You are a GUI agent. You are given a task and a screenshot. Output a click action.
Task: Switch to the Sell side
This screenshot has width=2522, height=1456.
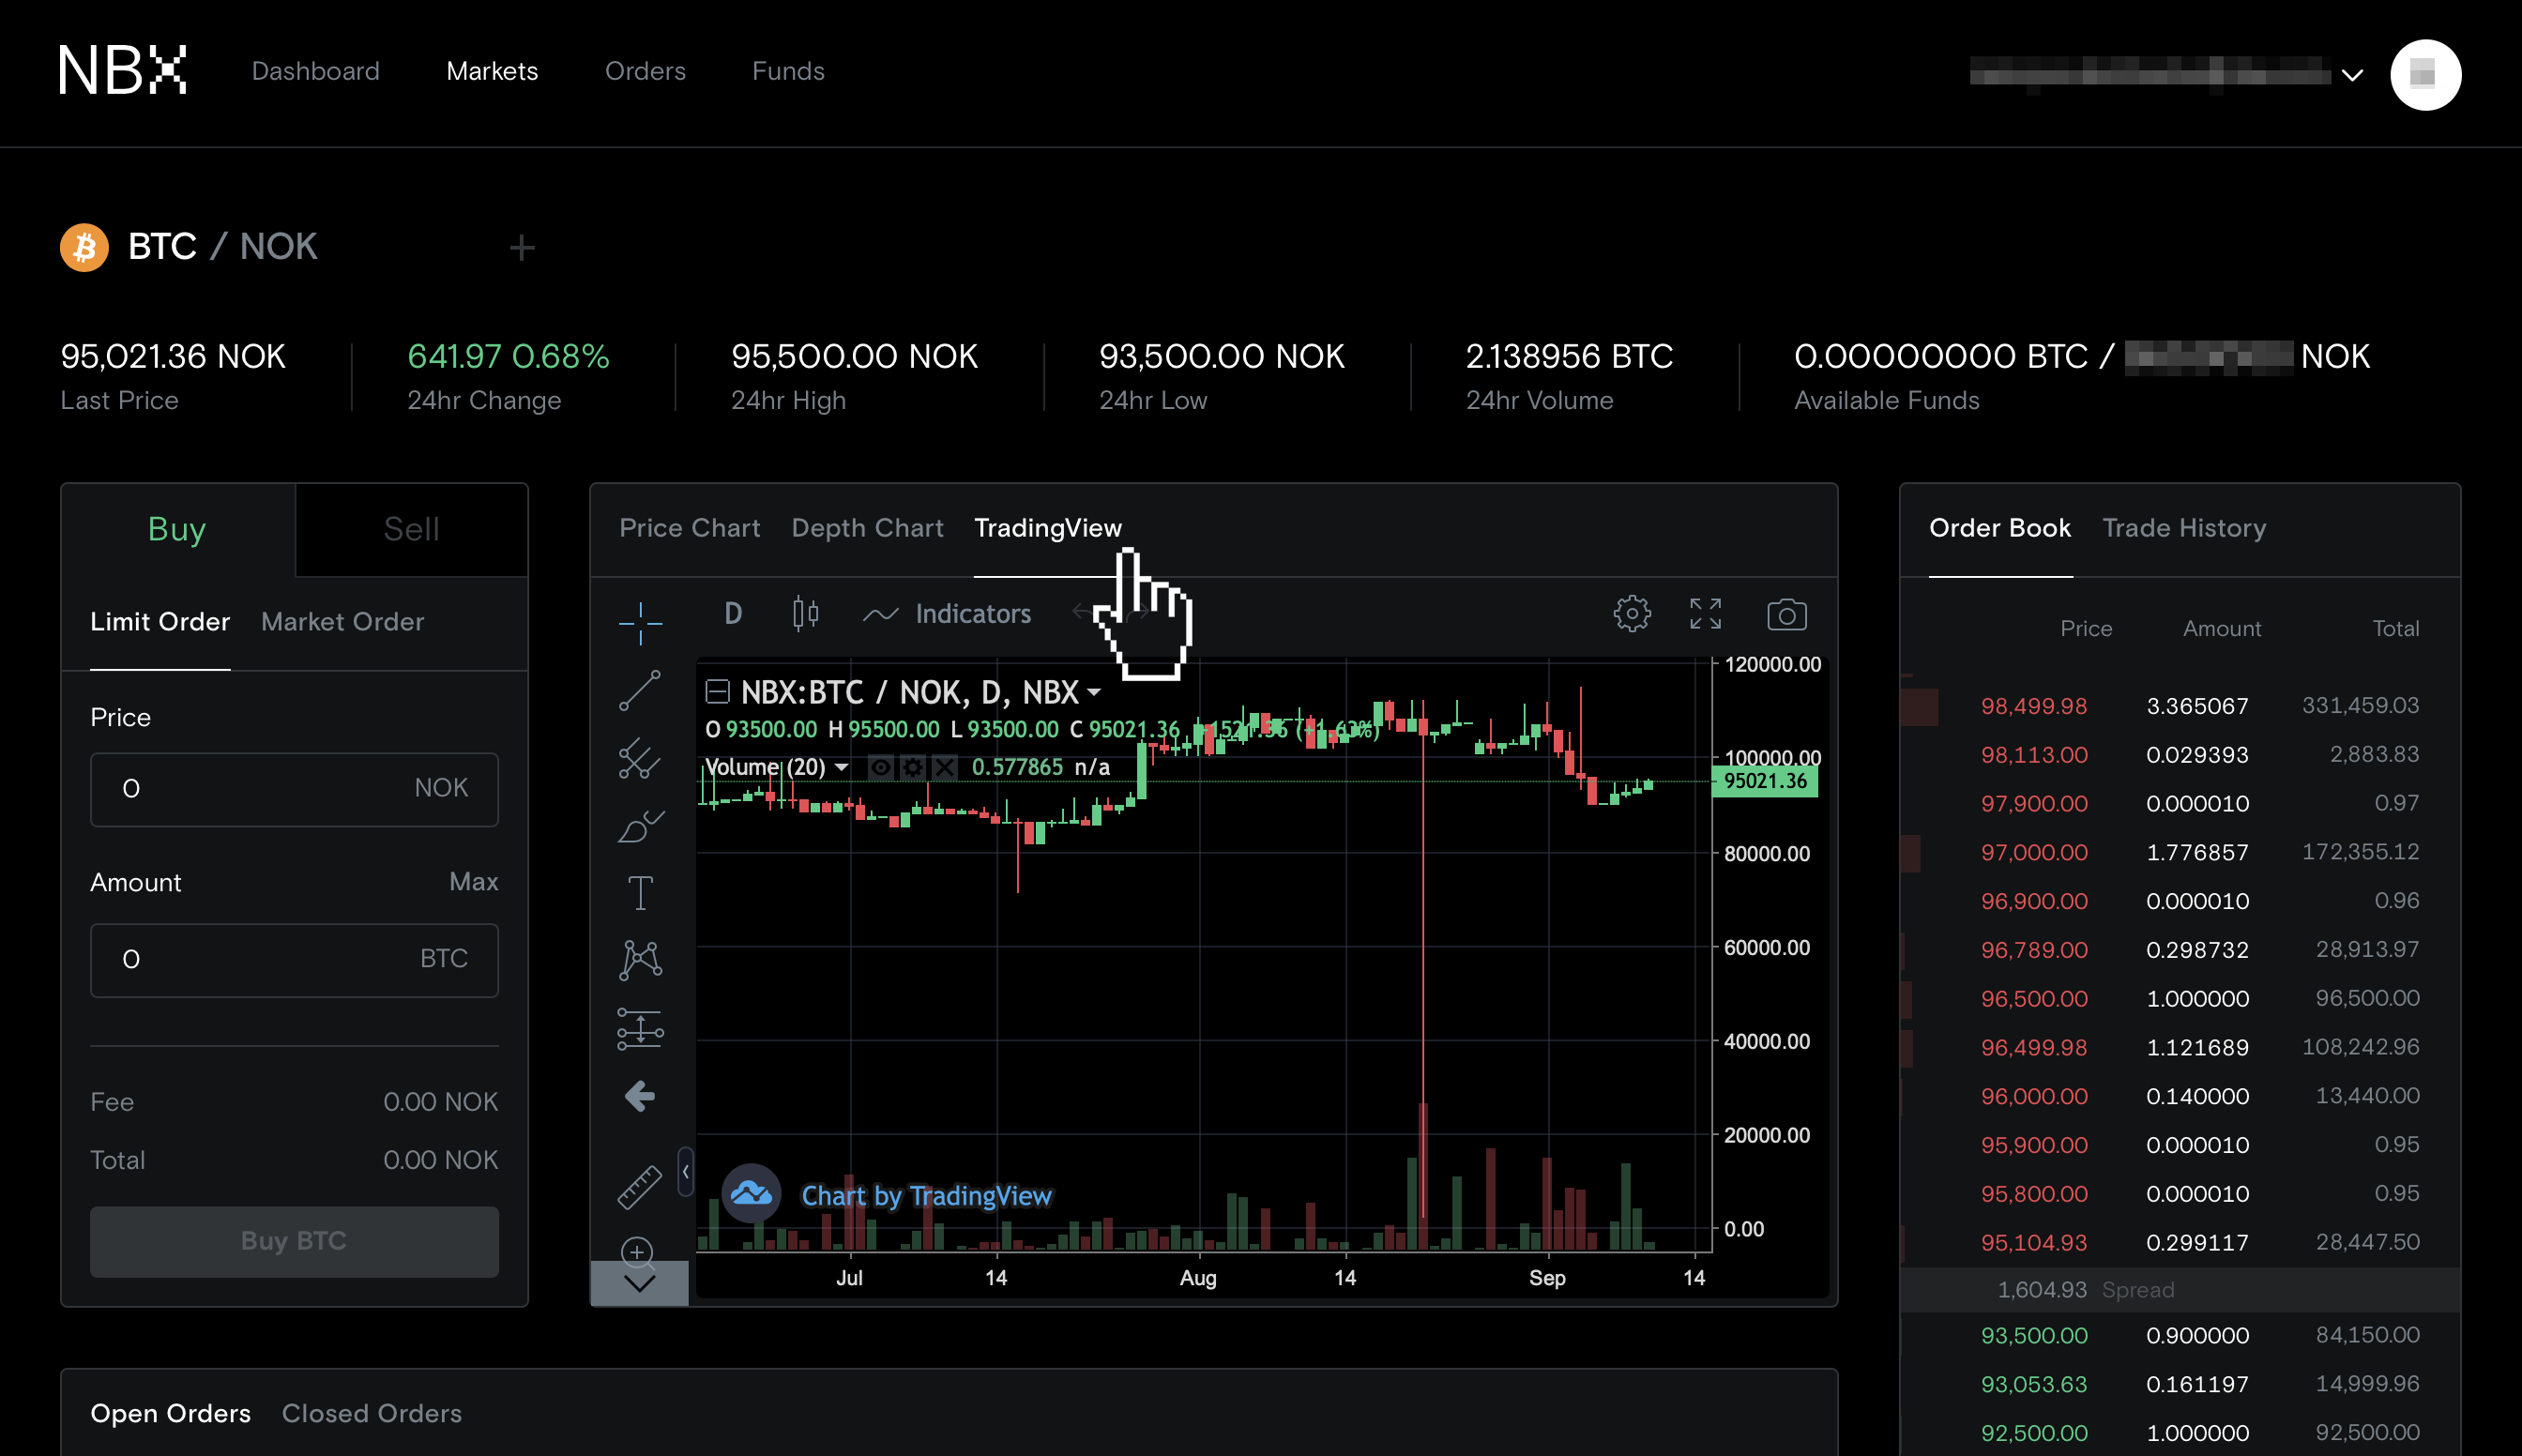click(x=411, y=529)
